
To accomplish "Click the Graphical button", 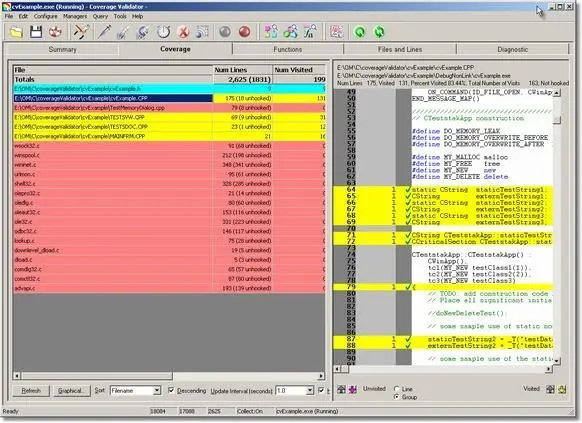I will [x=71, y=391].
